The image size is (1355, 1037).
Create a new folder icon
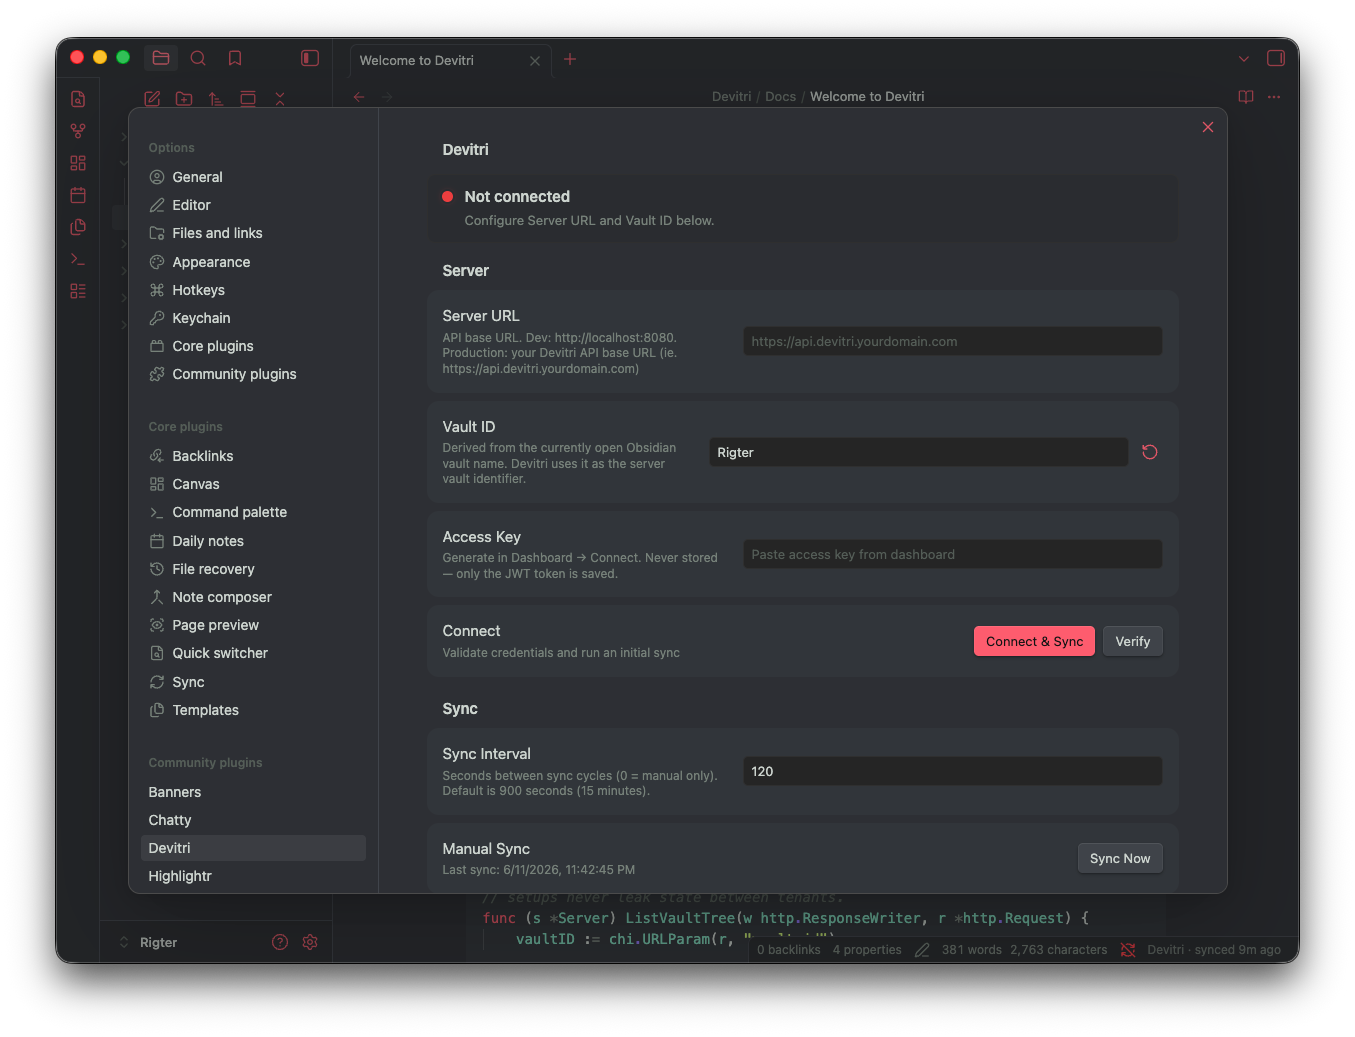184,98
